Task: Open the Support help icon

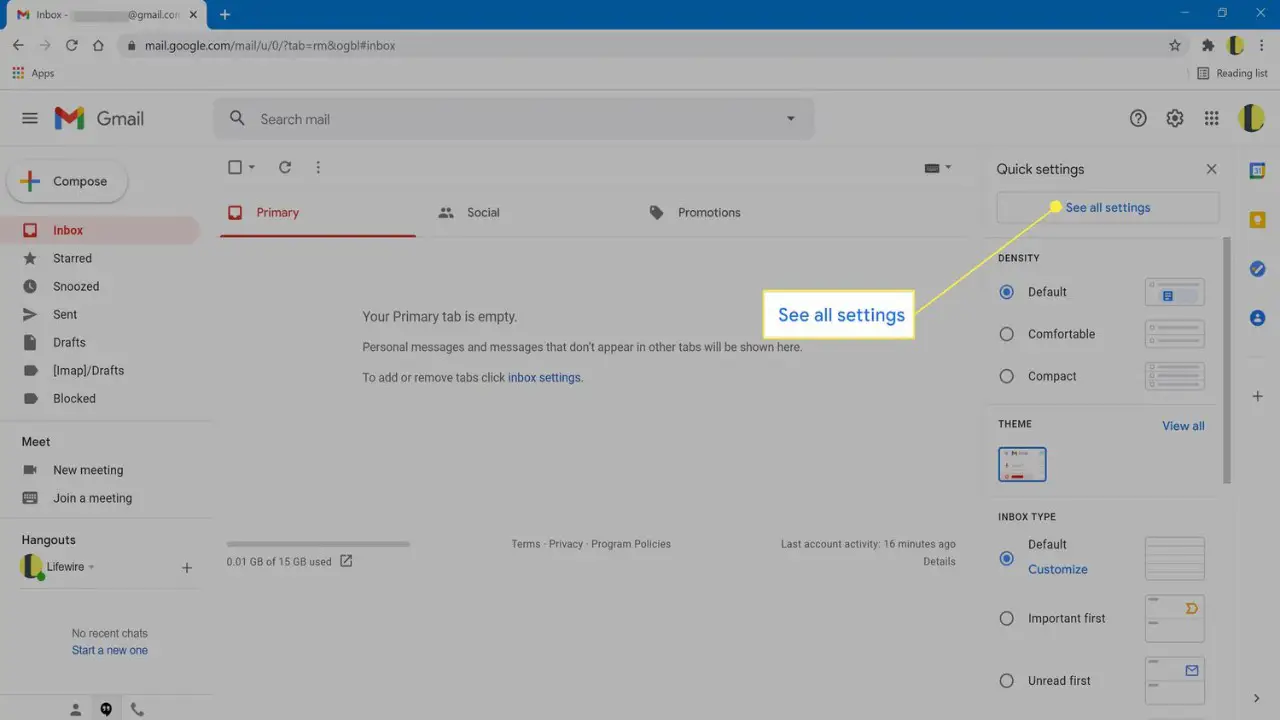Action: point(1138,118)
